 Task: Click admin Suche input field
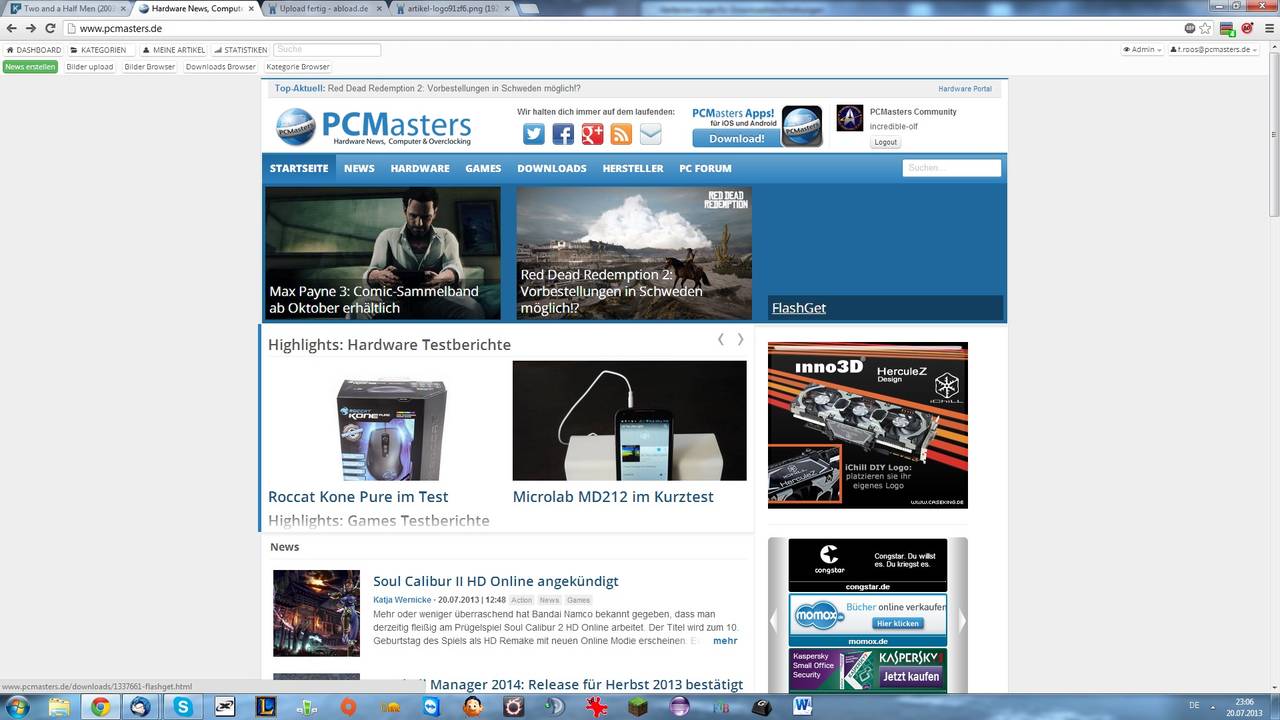click(327, 49)
